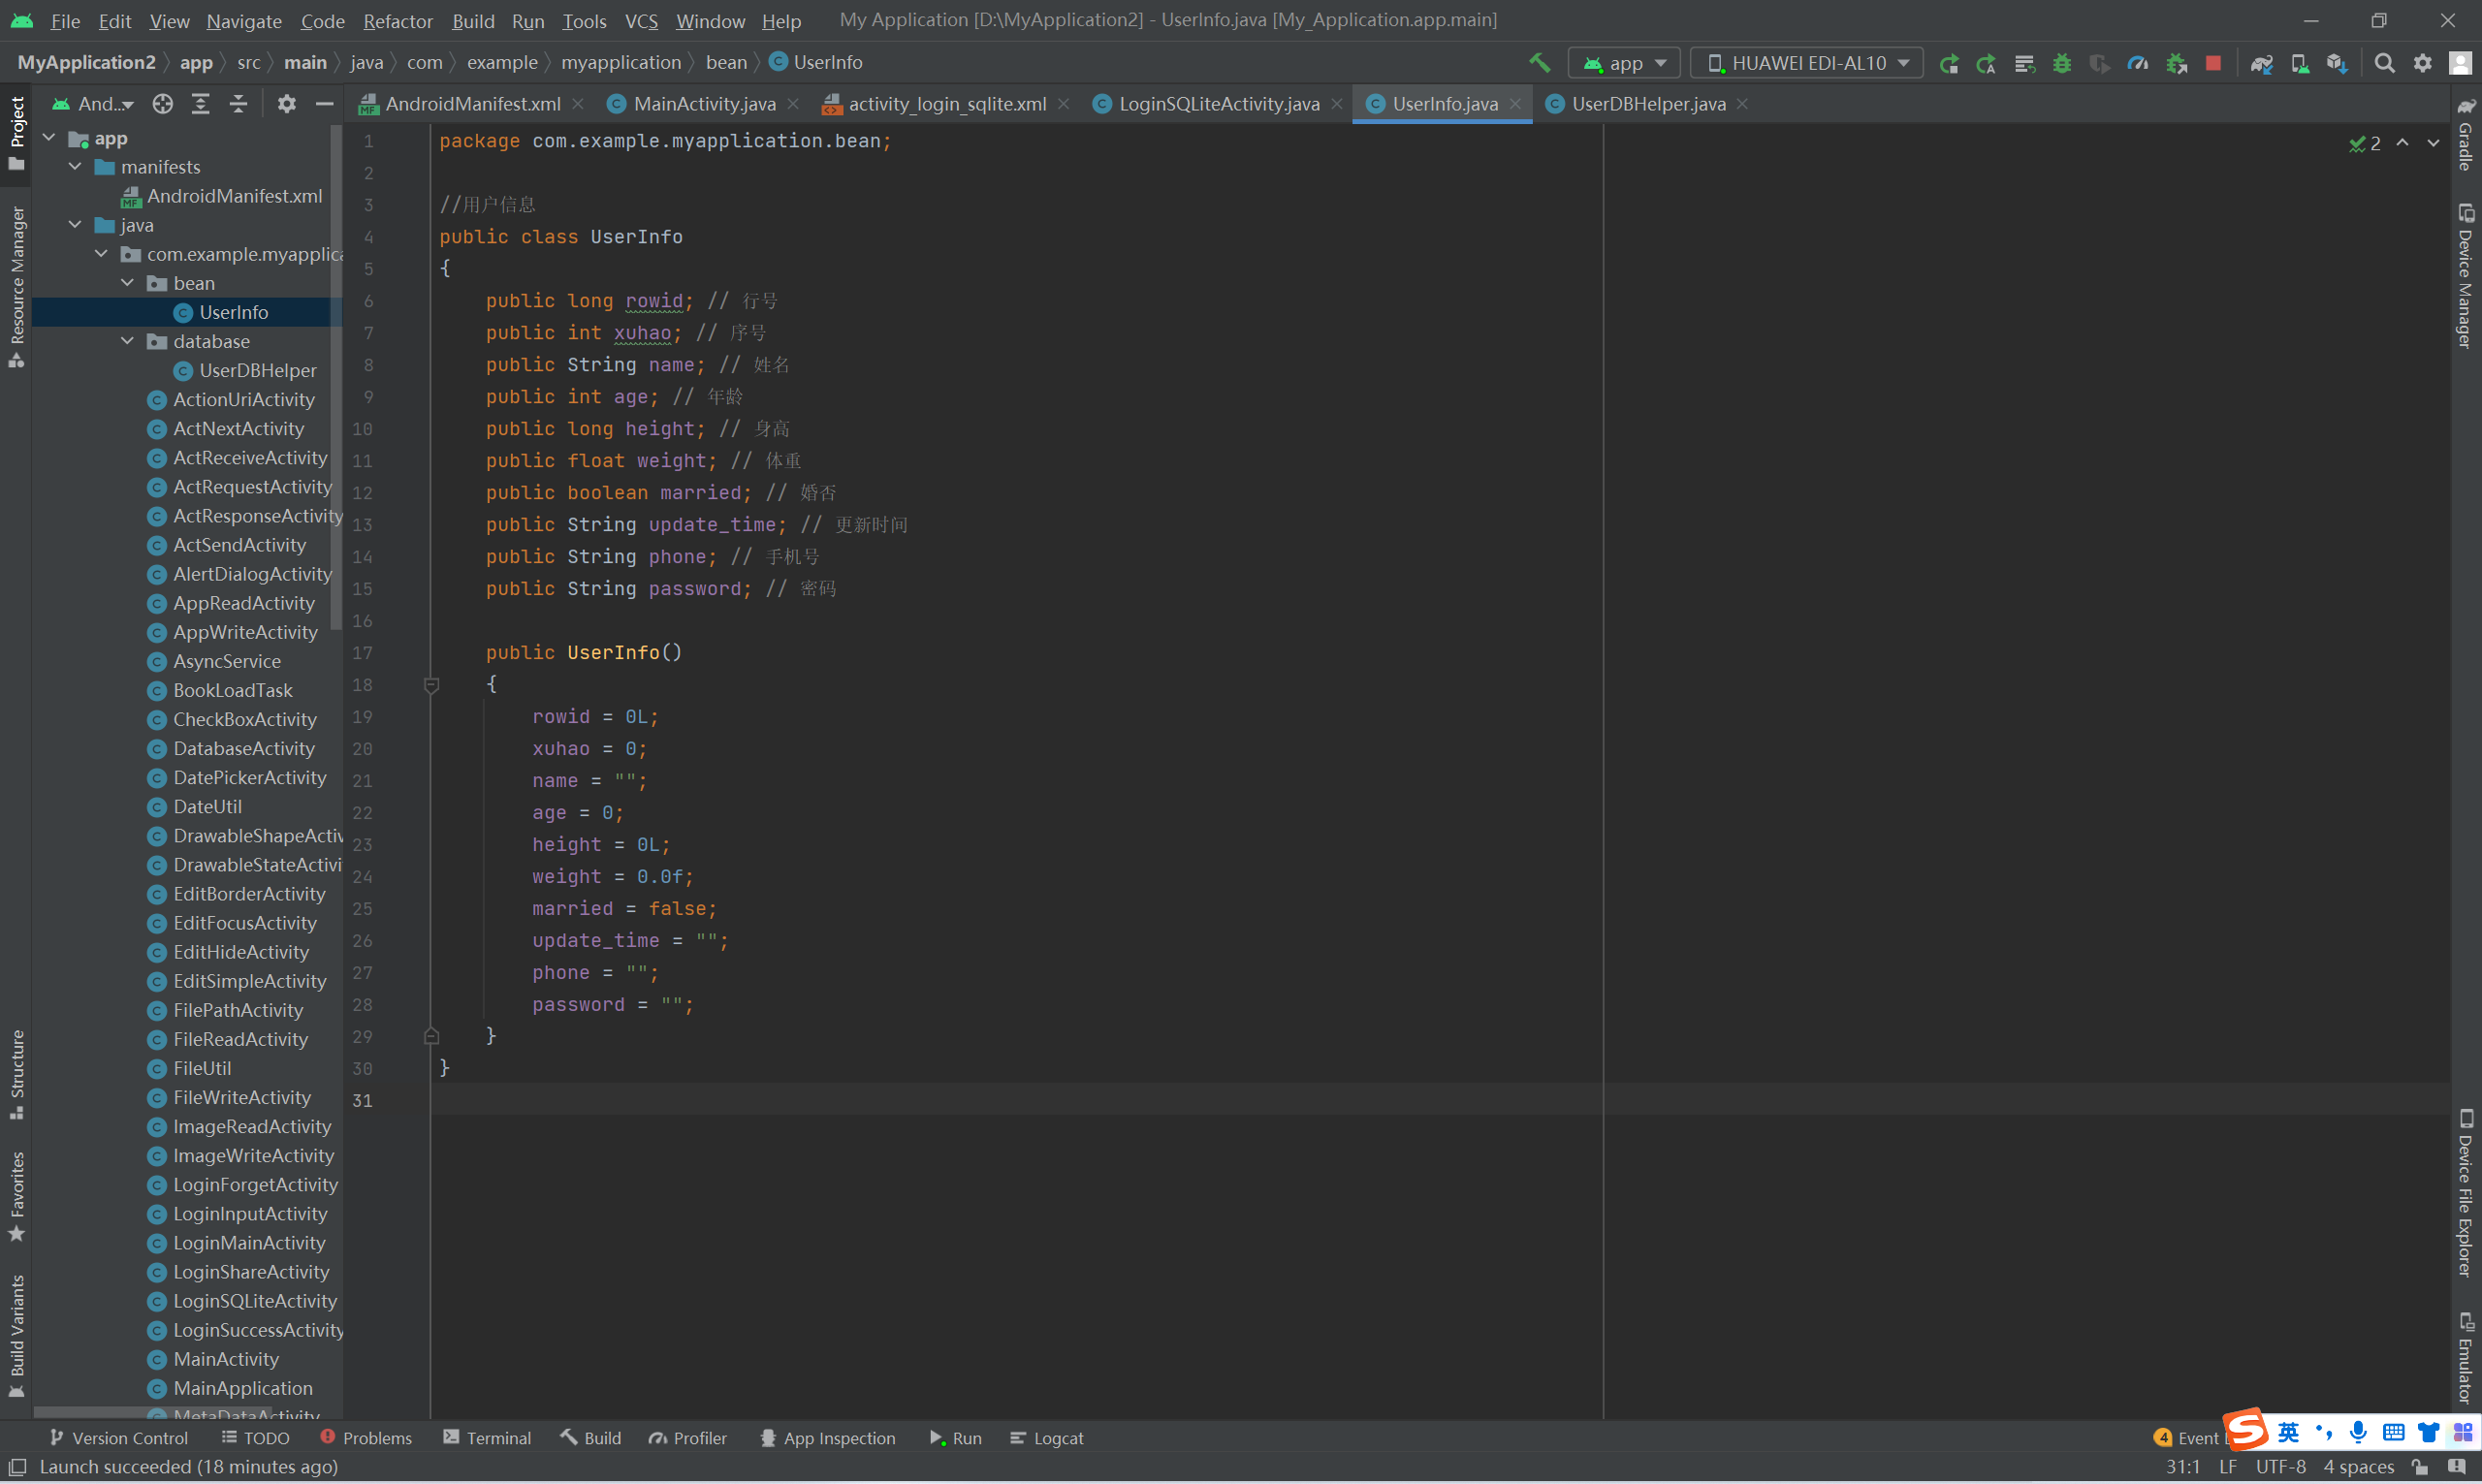Click the Profile app speedometer icon
This screenshot has height=1484, width=2482.
(x=2138, y=63)
